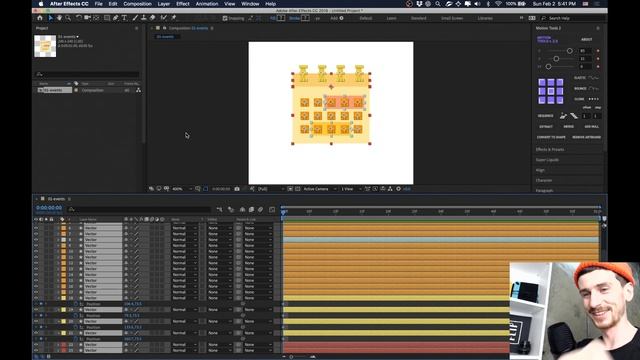This screenshot has width=640, height=360.
Task: Open the Graph Editor in the timeline
Action: pyautogui.click(x=272, y=210)
